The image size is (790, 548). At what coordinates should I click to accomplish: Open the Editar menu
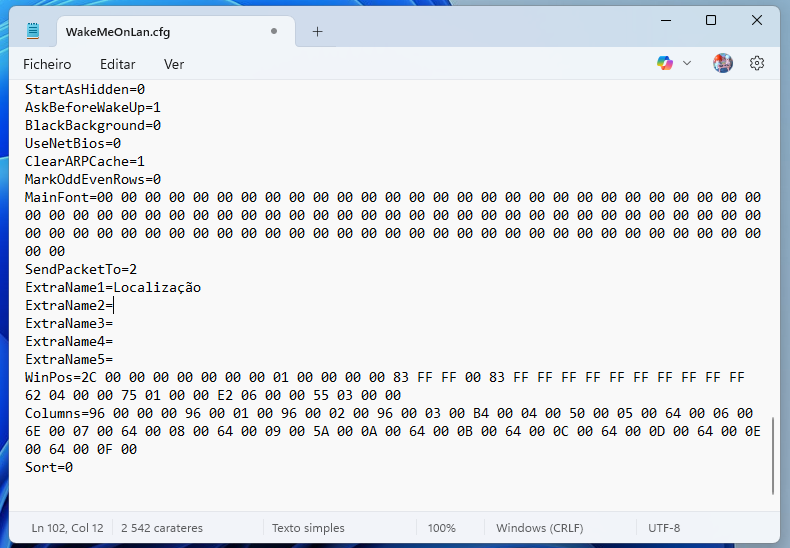117,64
